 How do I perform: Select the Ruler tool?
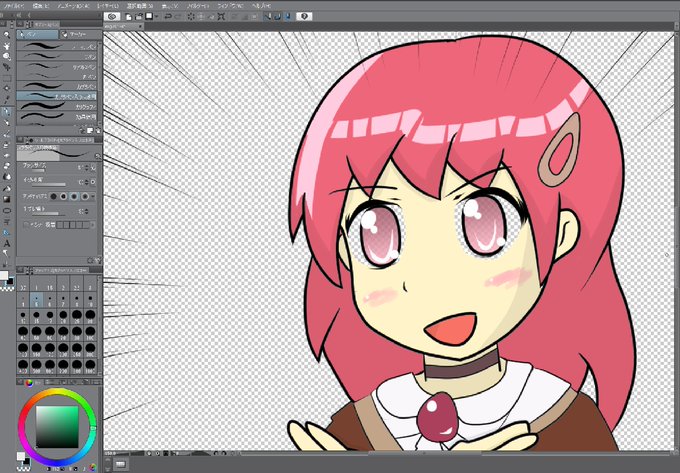coord(7,233)
